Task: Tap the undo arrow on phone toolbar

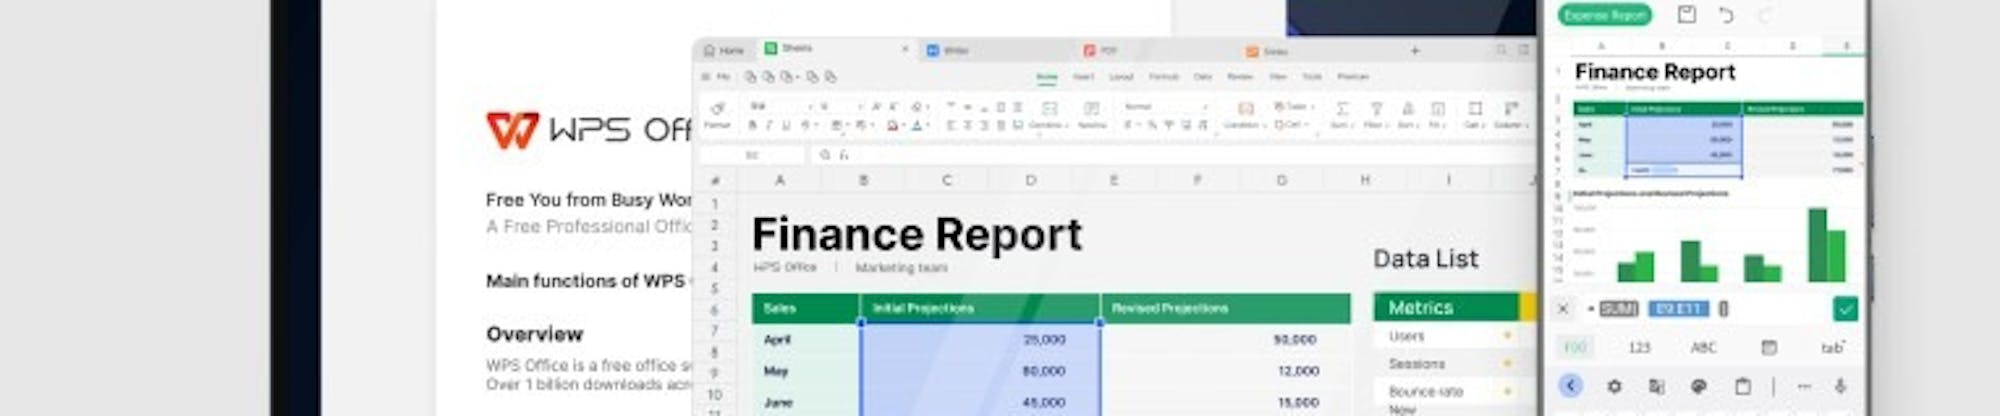Action: [x=1725, y=14]
